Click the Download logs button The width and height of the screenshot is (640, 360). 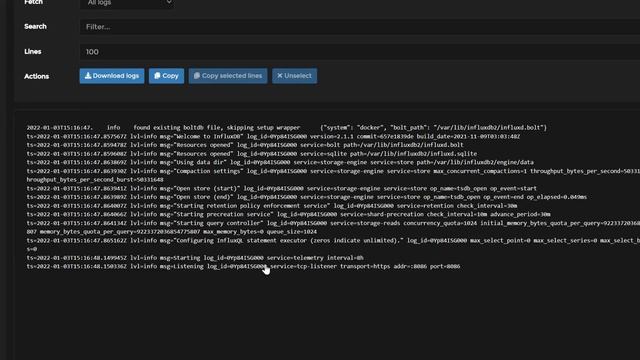[x=112, y=76]
